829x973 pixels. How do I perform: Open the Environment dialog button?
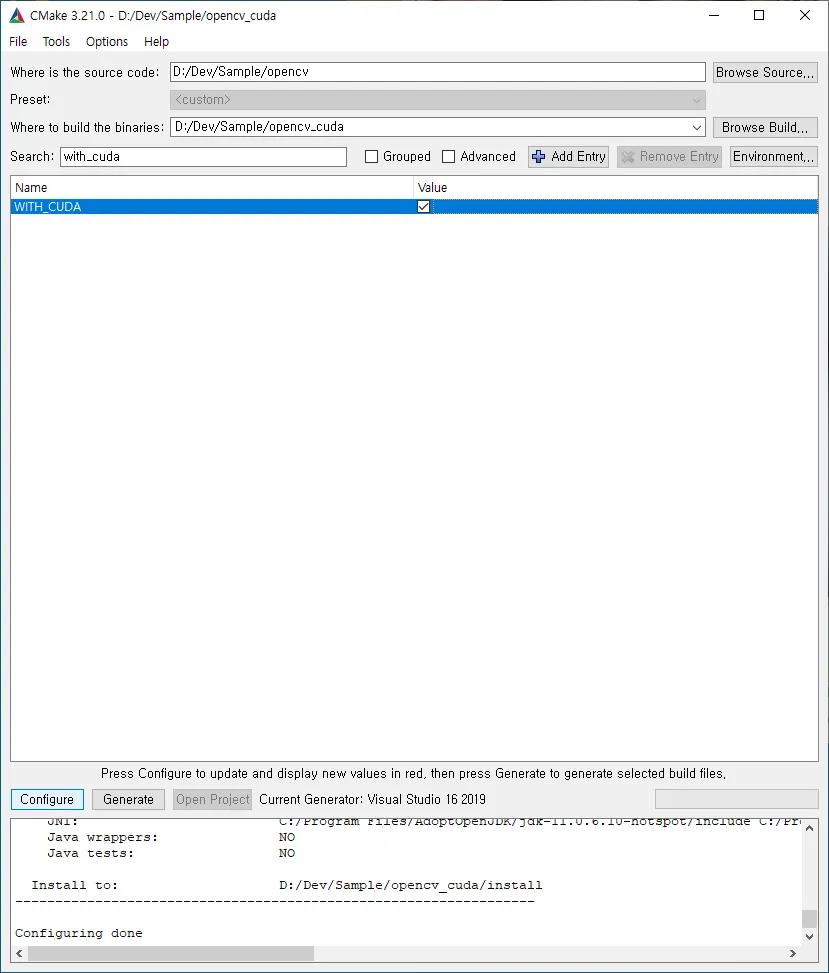point(773,156)
